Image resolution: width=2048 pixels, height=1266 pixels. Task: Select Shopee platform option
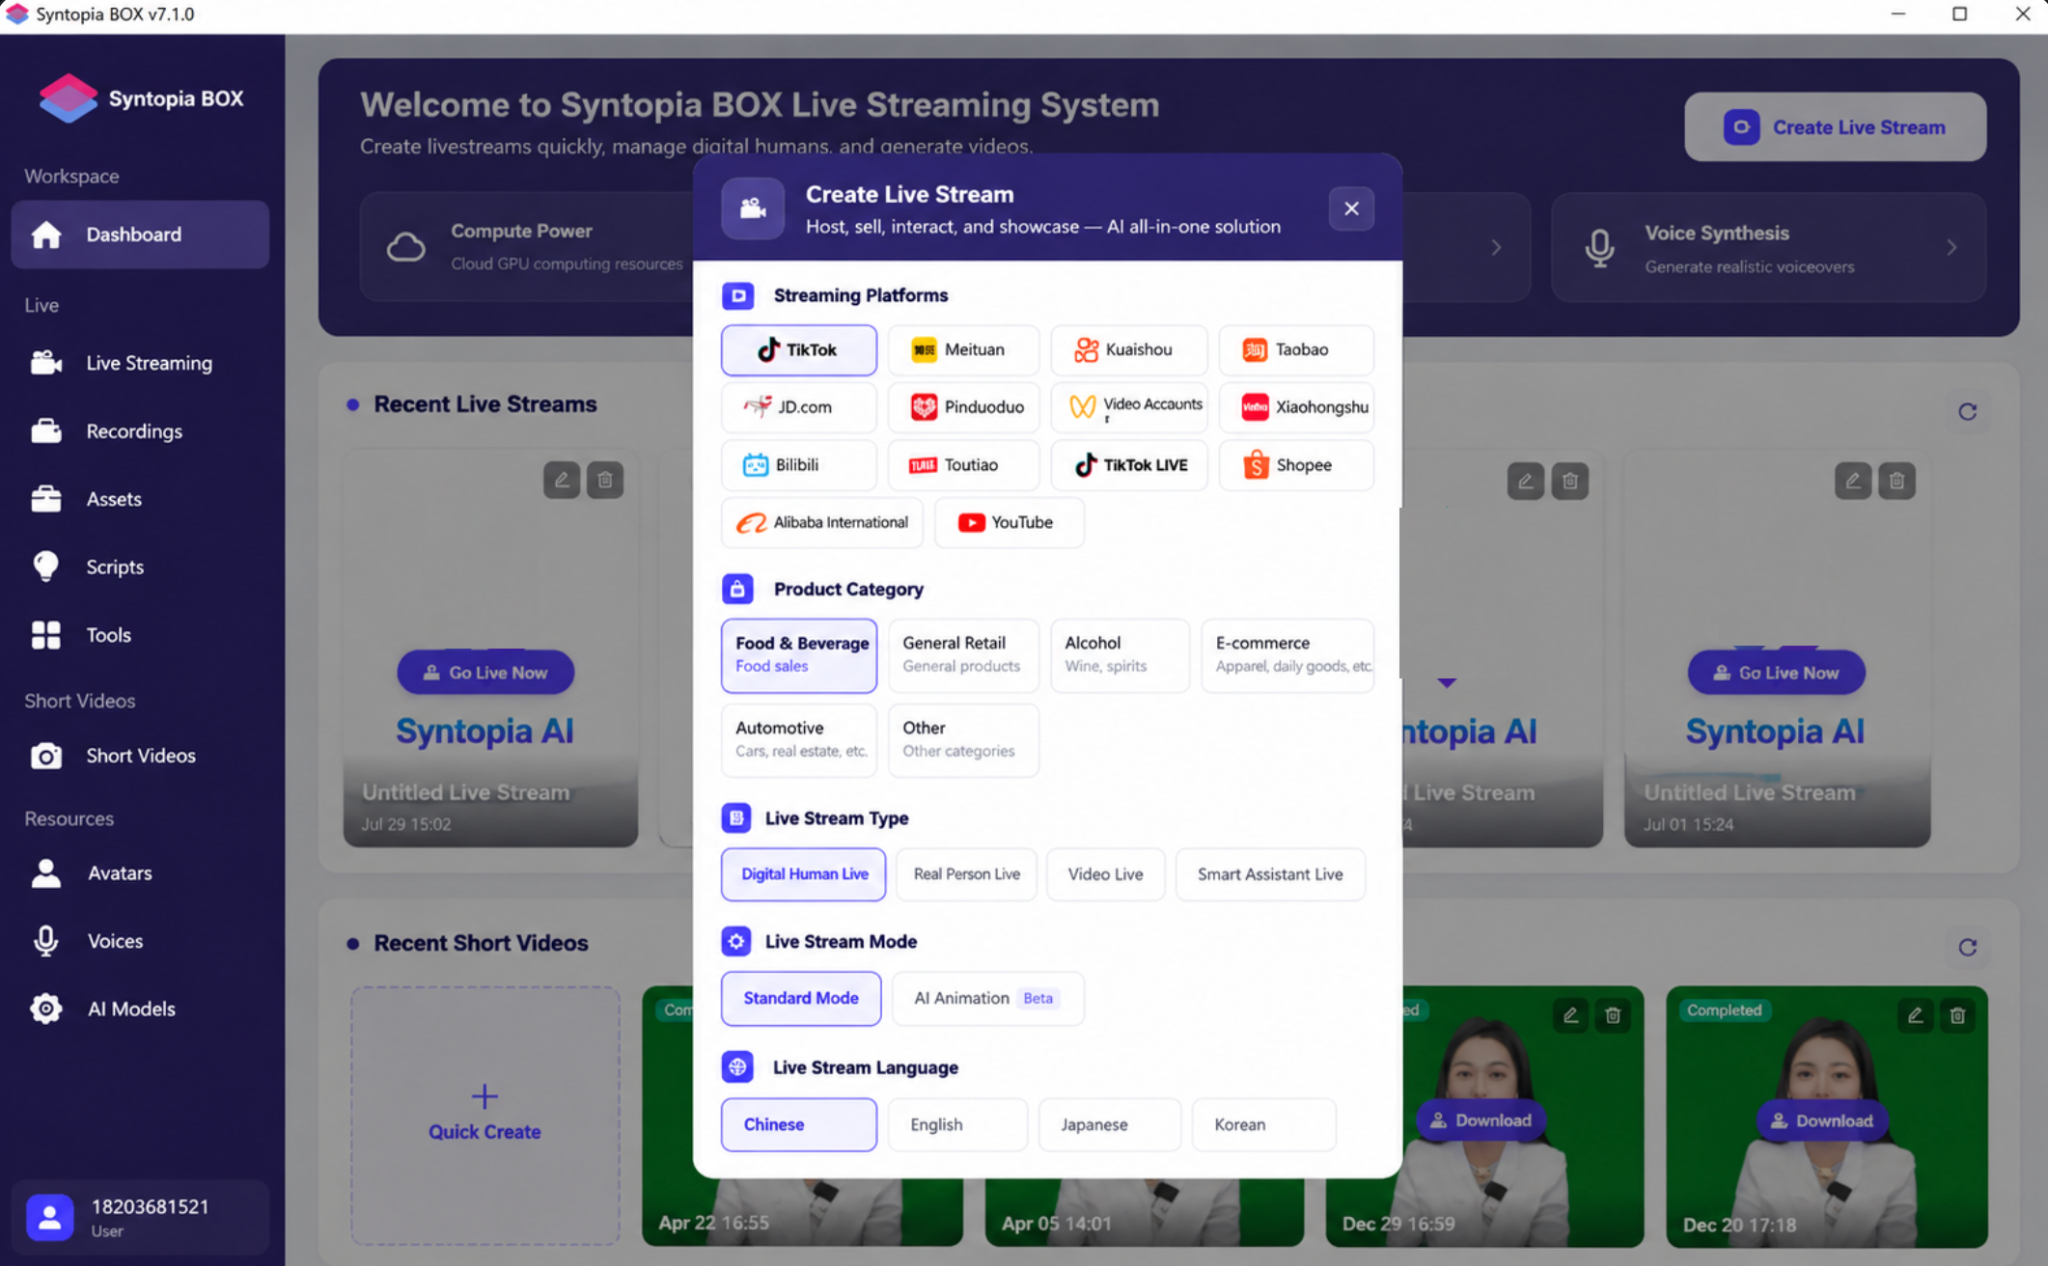point(1296,465)
